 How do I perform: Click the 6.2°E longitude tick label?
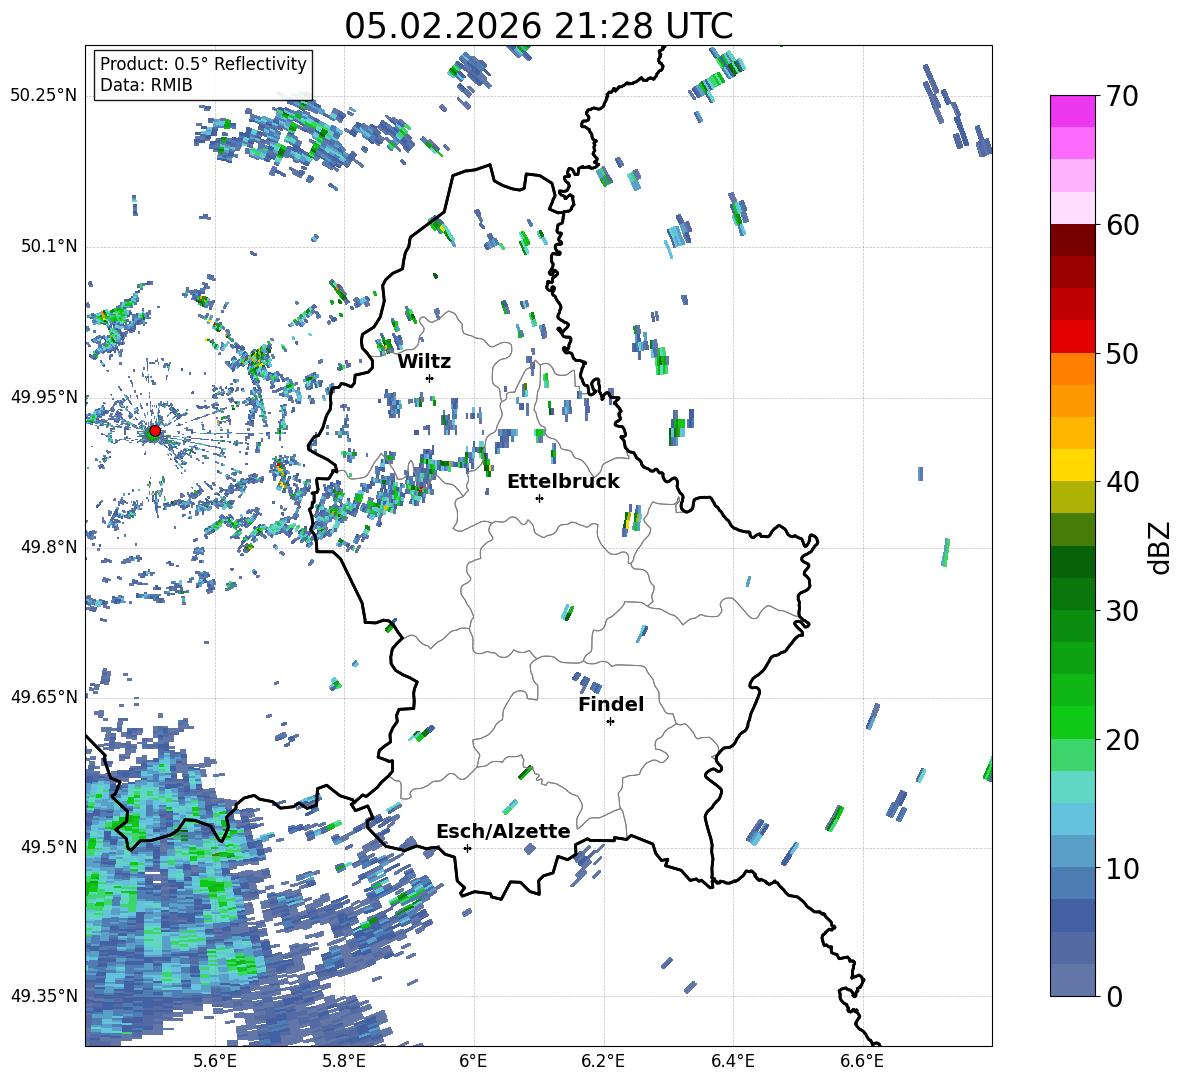point(603,1060)
